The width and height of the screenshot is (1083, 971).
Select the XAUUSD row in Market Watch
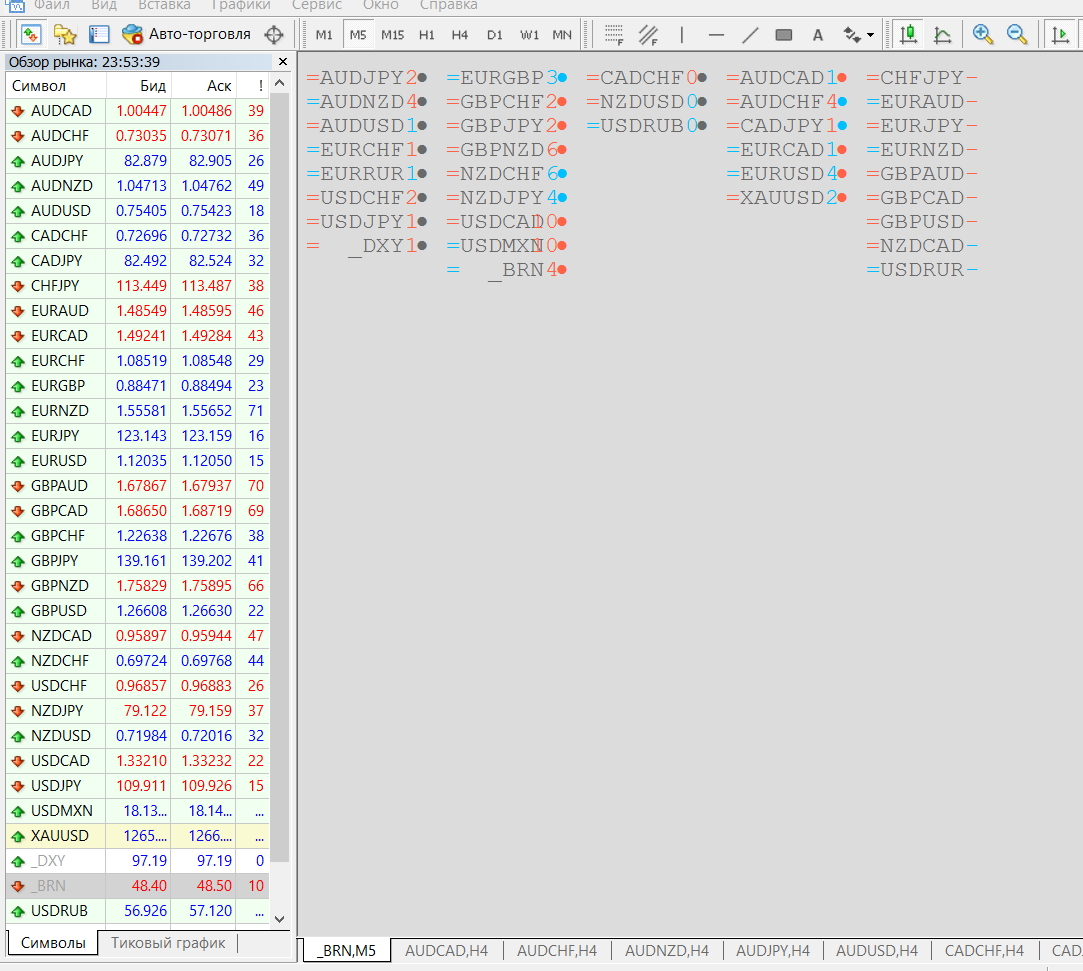click(137, 836)
